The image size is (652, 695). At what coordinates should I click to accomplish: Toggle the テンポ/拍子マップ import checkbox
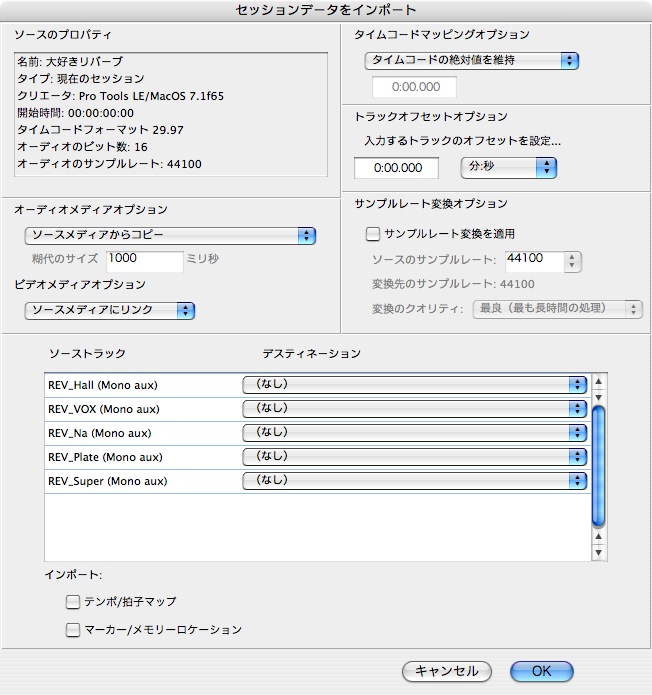point(73,601)
